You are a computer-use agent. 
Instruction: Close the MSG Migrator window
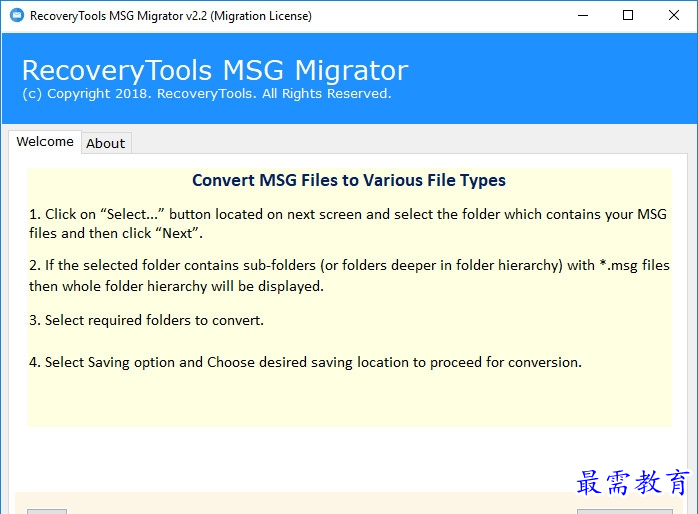[x=674, y=16]
